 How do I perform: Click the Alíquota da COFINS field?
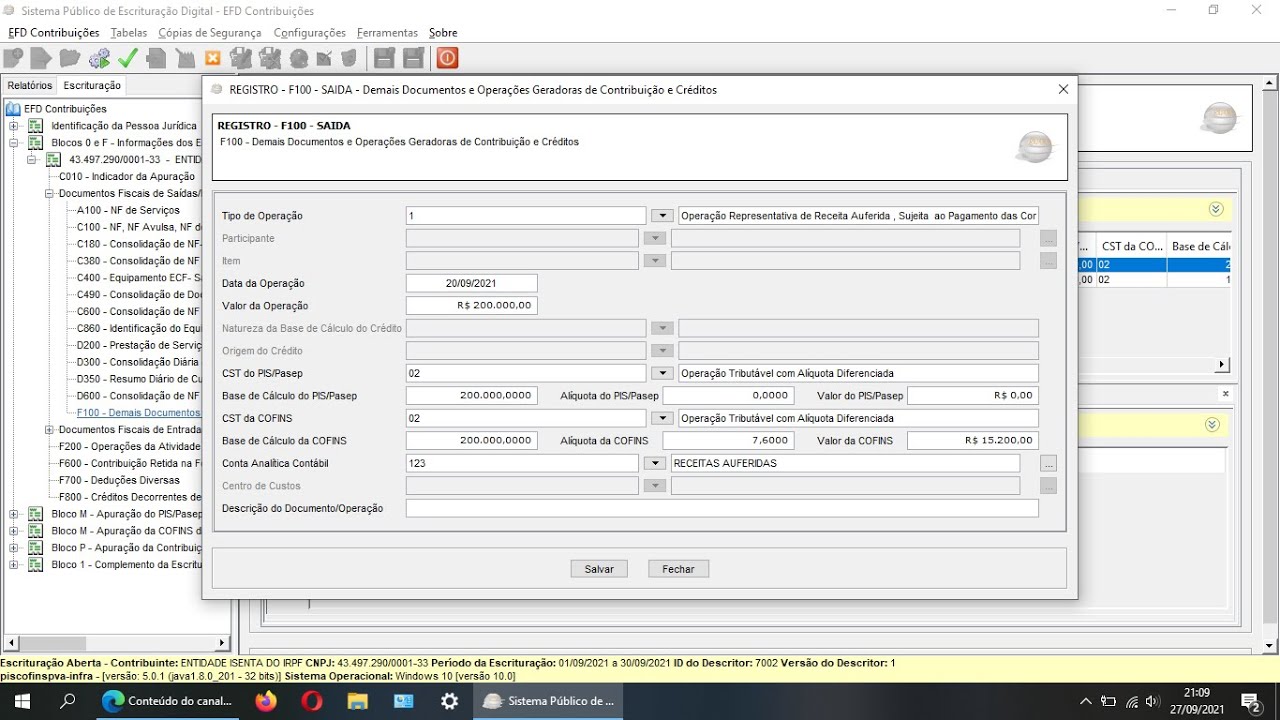729,441
